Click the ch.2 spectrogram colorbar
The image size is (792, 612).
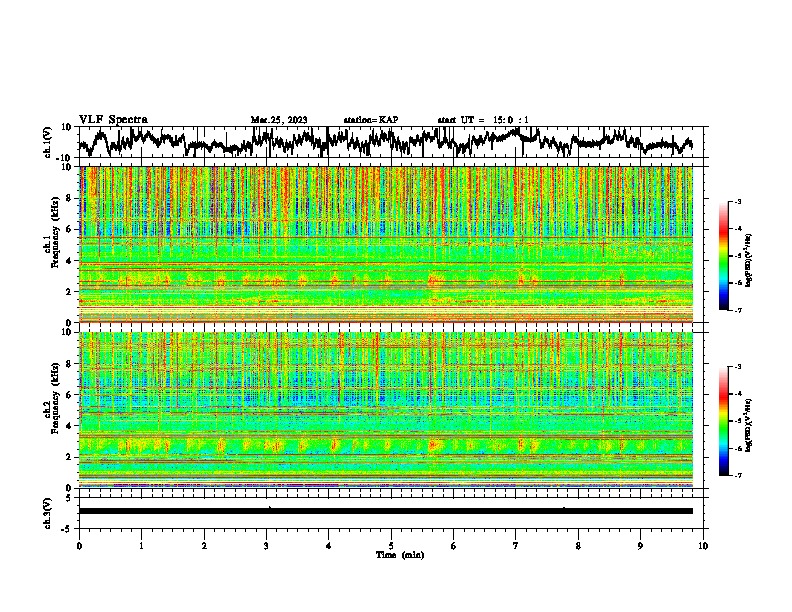click(723, 421)
